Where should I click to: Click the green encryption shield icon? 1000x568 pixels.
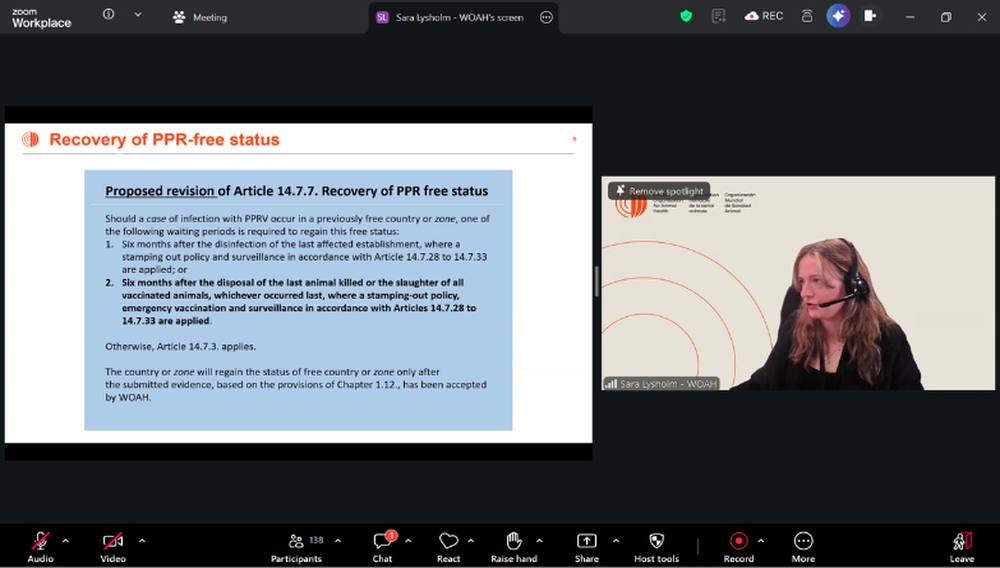point(685,16)
